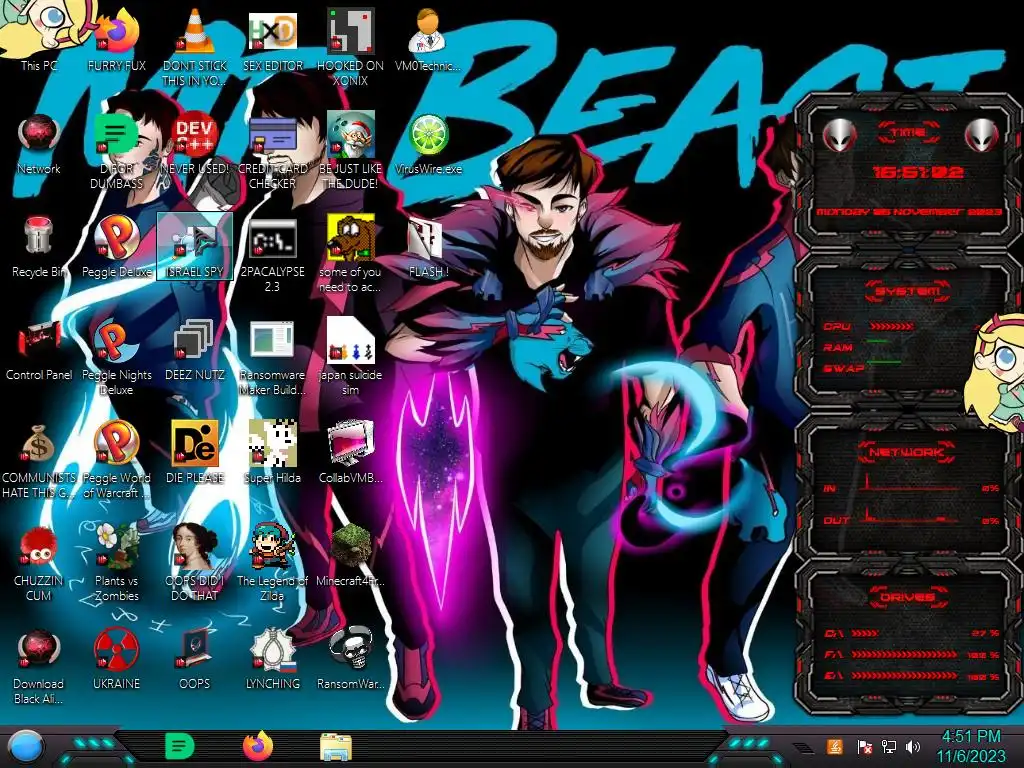Select the DEEZ NUTZ stacked windows icon
Screen dimensions: 1024x768
195,349
